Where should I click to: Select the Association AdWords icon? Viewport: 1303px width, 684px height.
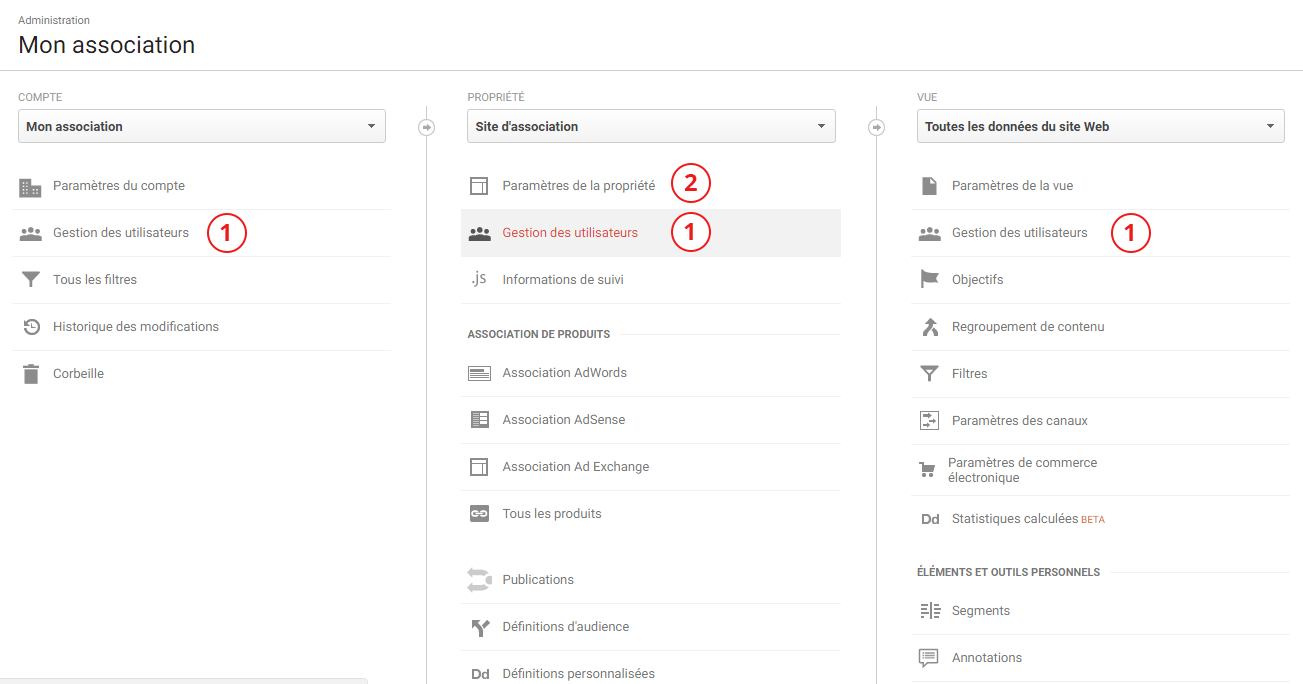click(479, 372)
